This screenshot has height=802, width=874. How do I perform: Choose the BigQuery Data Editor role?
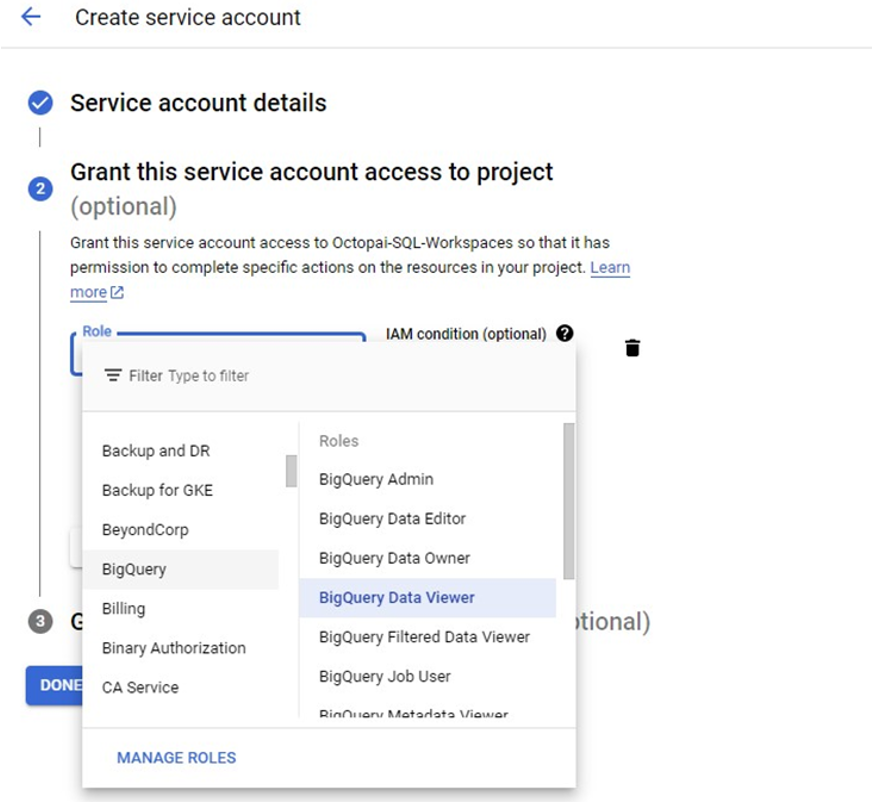392,519
